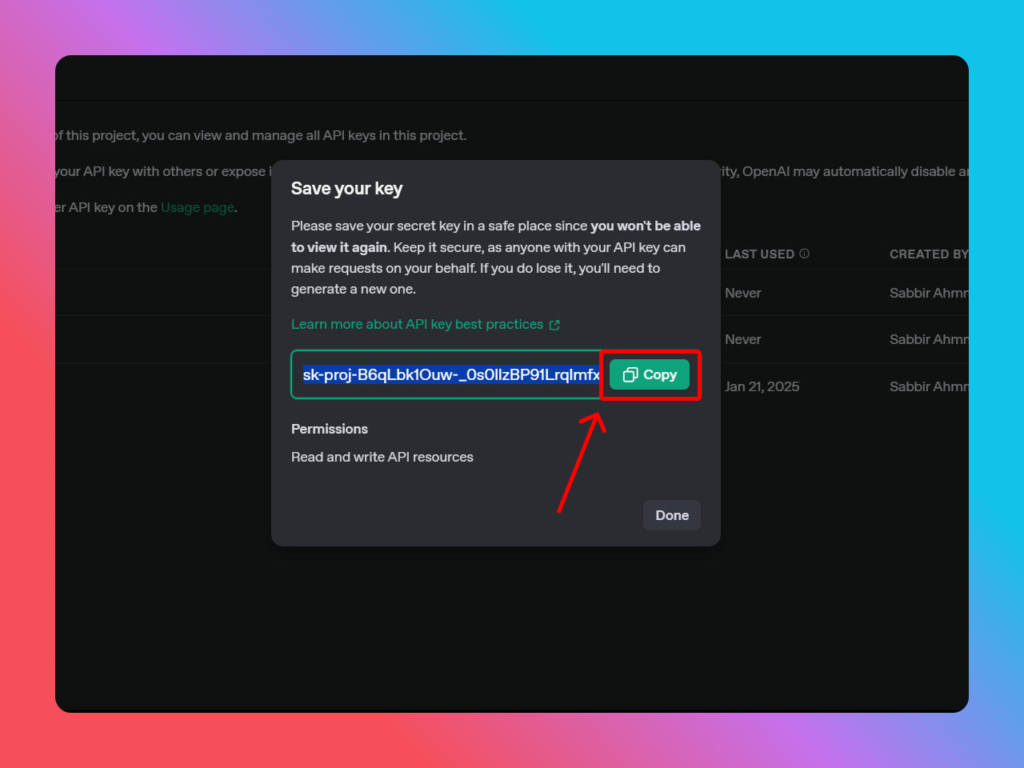Open the Usage page link
The width and height of the screenshot is (1024, 768).
[197, 208]
